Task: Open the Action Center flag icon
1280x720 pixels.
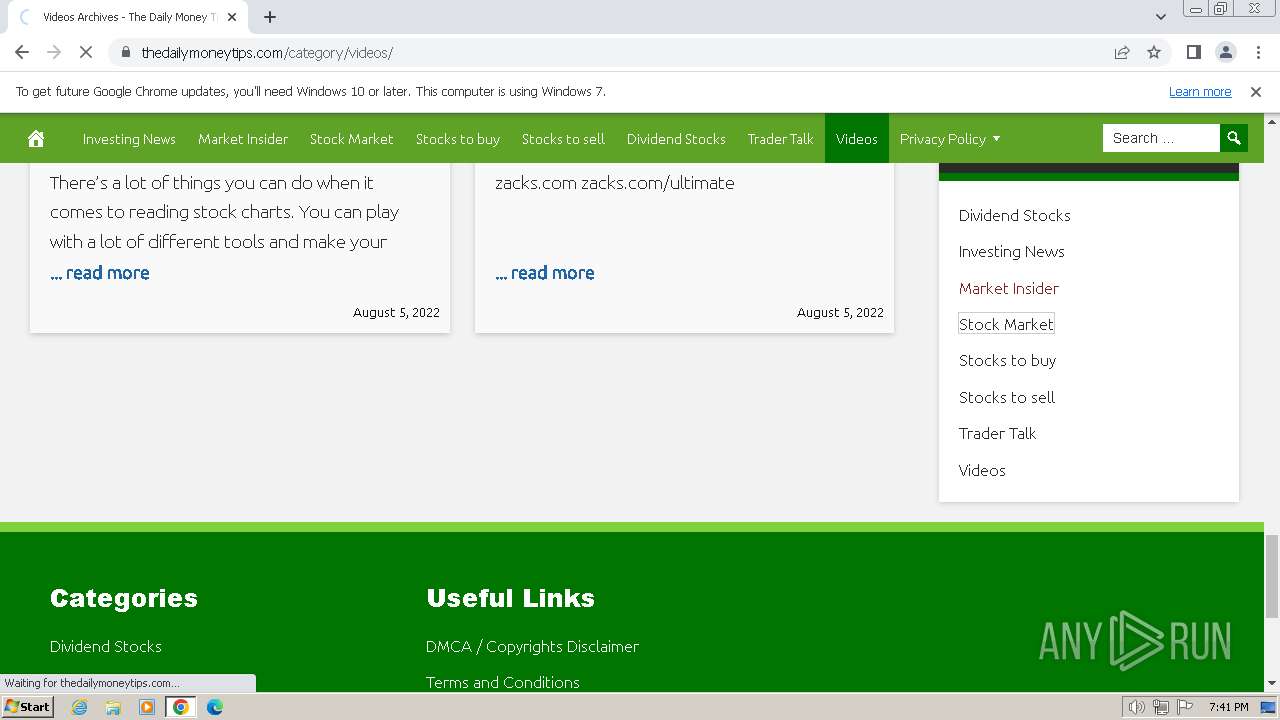Action: point(1185,707)
